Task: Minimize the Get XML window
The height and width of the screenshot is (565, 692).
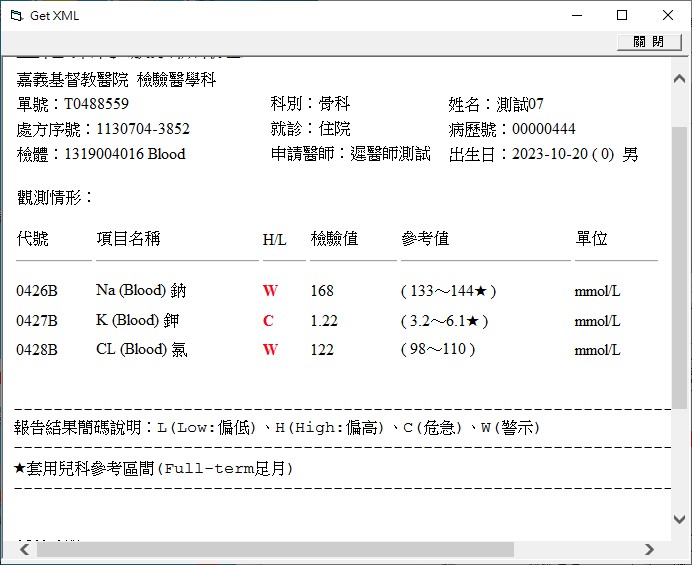Action: [x=576, y=15]
